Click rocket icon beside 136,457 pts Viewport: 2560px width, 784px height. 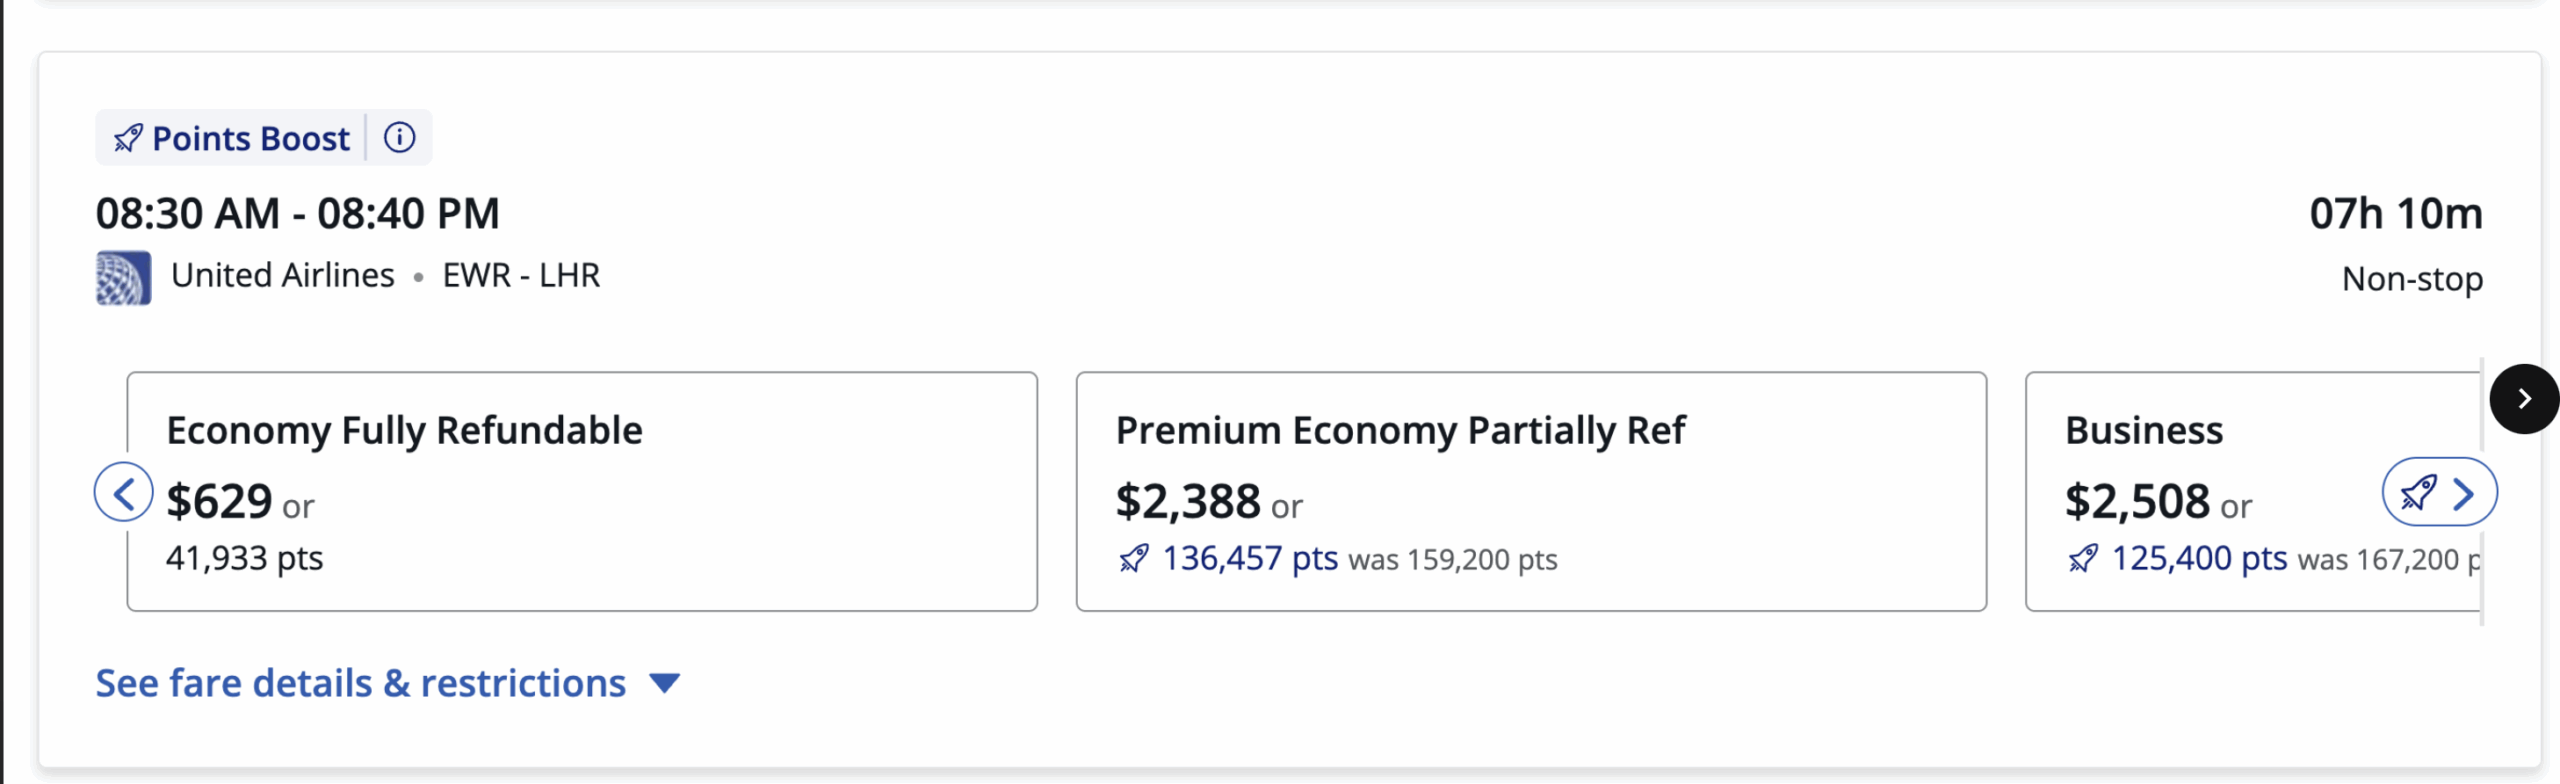1134,558
